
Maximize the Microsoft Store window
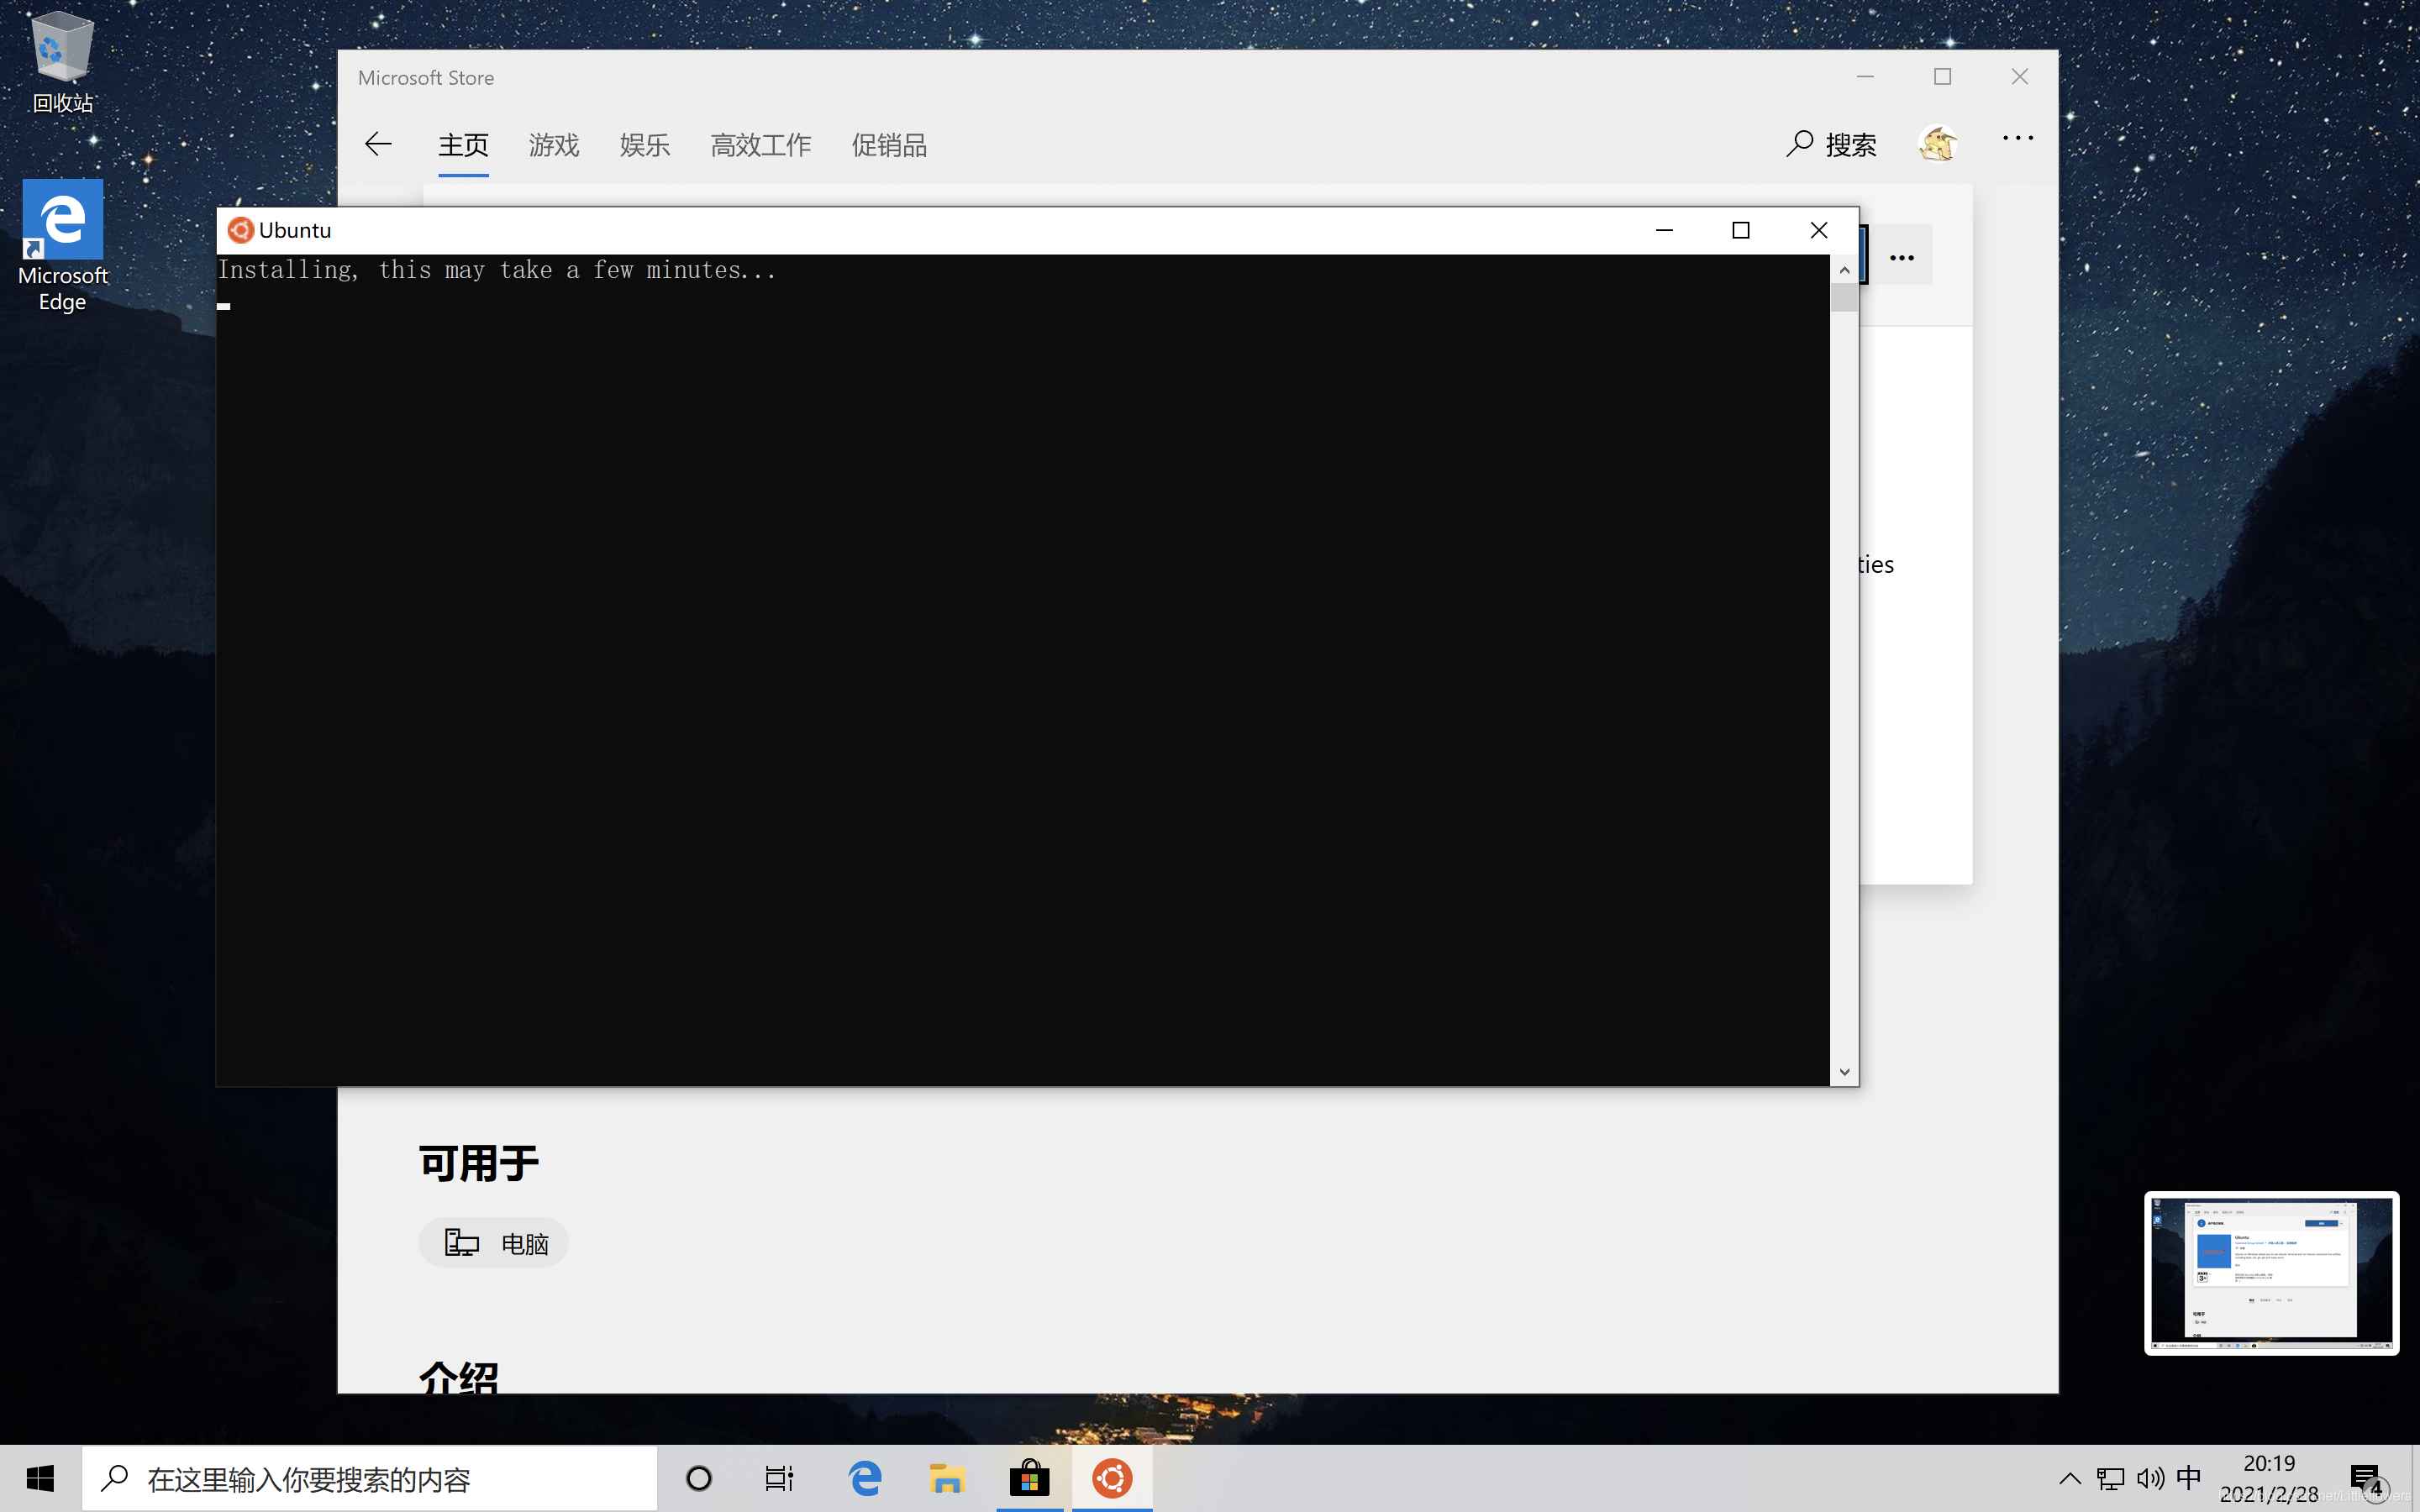[x=1942, y=77]
